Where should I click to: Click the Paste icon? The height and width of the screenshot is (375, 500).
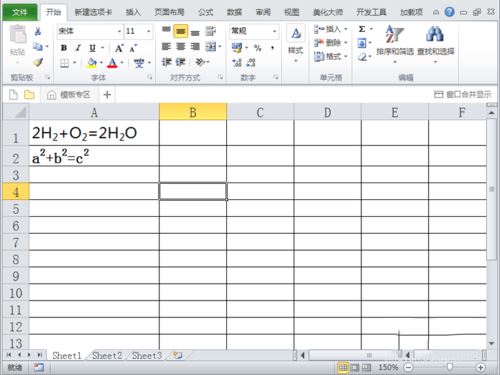click(17, 34)
